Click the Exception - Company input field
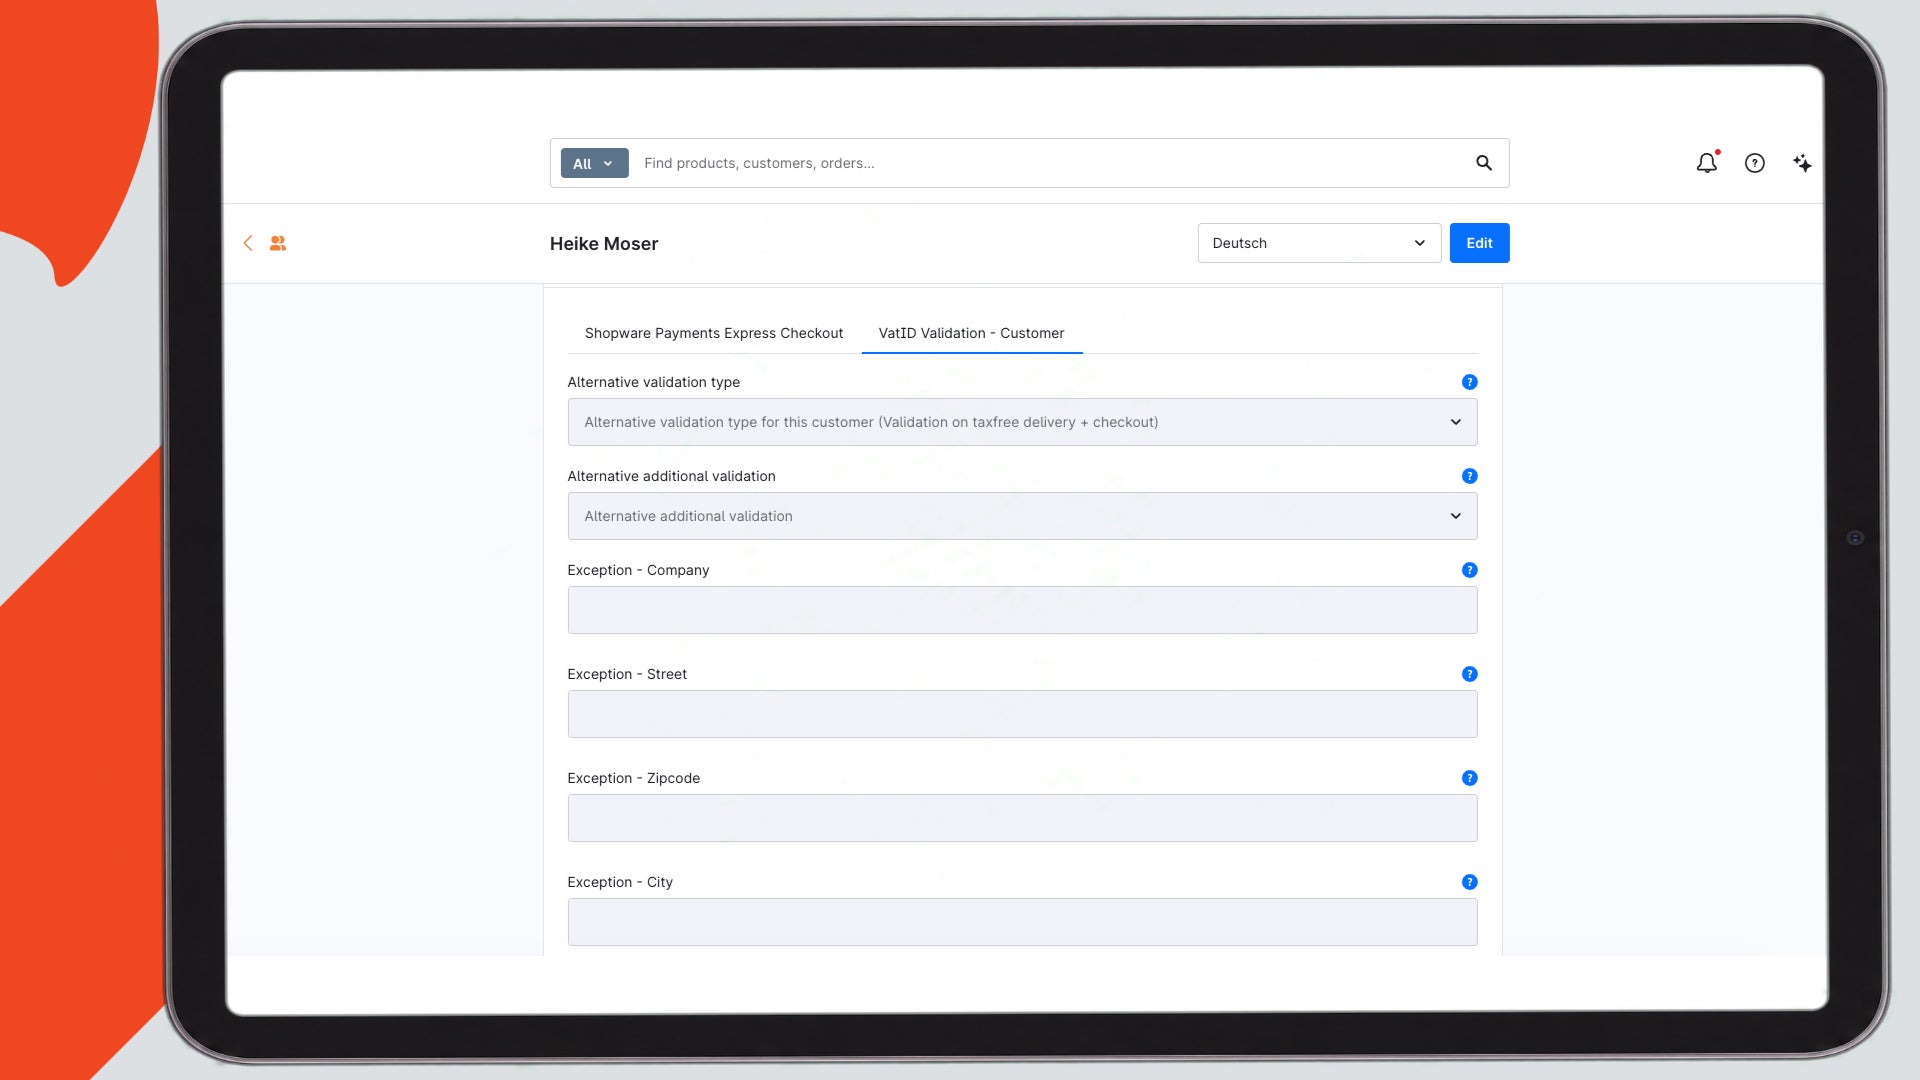Screen dimensions: 1920x1080 coord(1022,610)
